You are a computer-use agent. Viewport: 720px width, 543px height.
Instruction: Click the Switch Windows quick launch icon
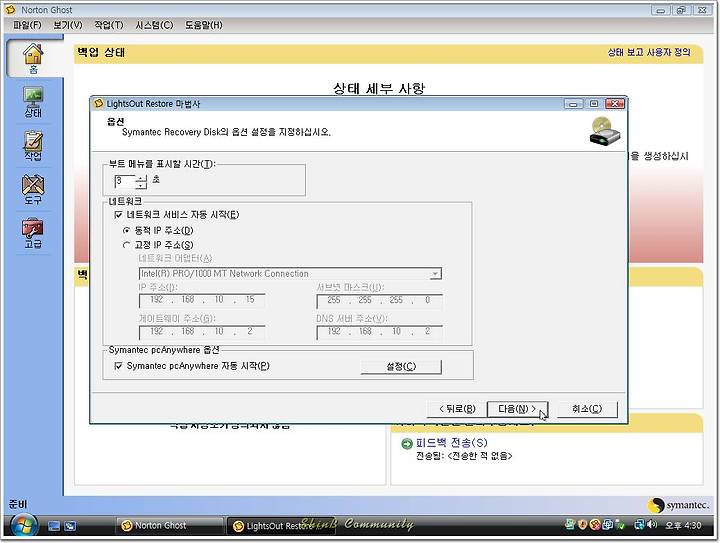pyautogui.click(x=70, y=526)
